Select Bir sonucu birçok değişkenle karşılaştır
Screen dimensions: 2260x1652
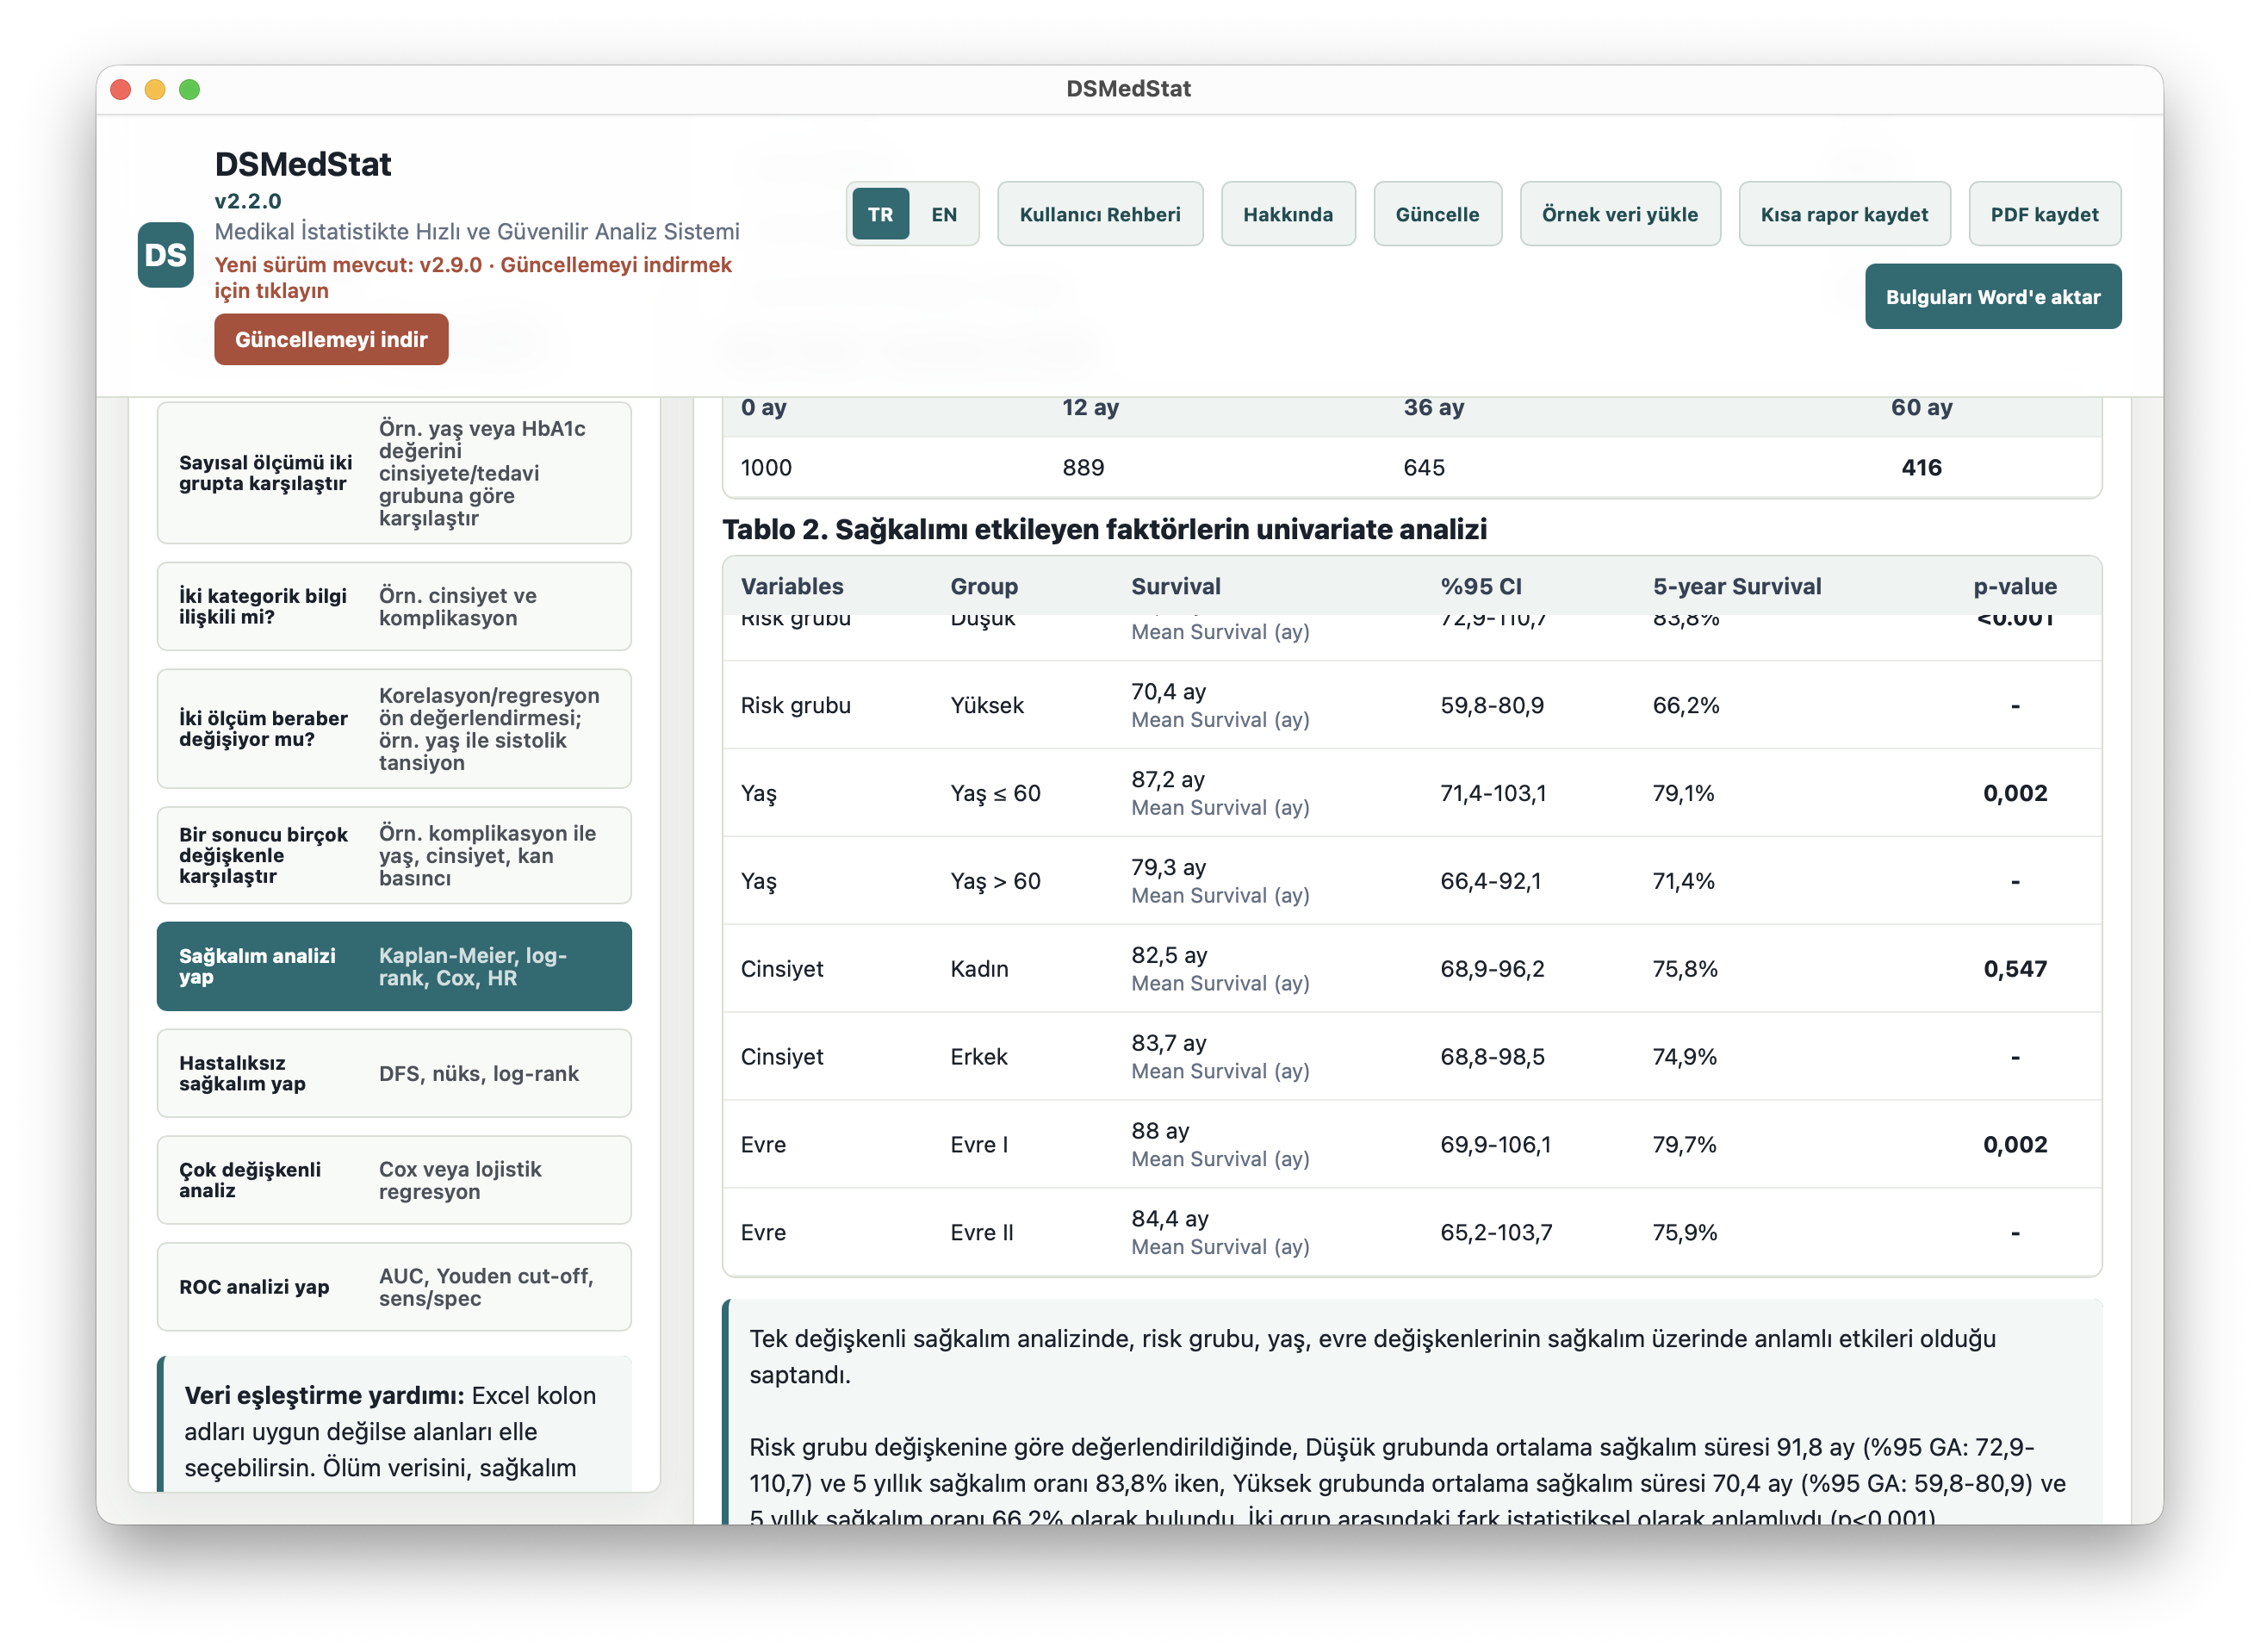[394, 856]
